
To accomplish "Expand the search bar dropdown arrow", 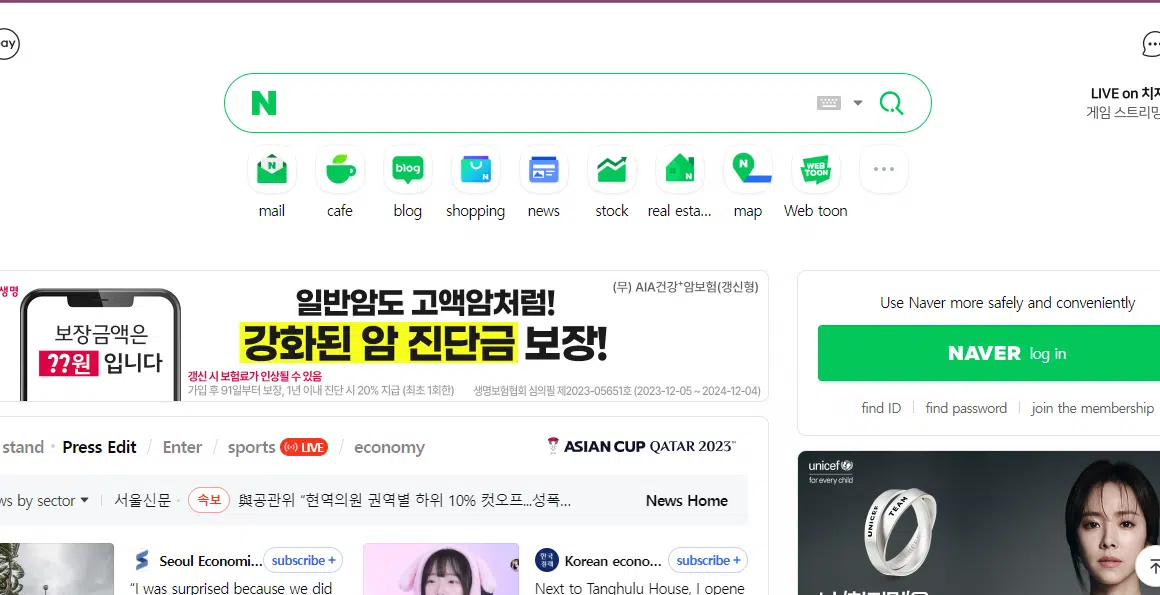I will click(858, 103).
